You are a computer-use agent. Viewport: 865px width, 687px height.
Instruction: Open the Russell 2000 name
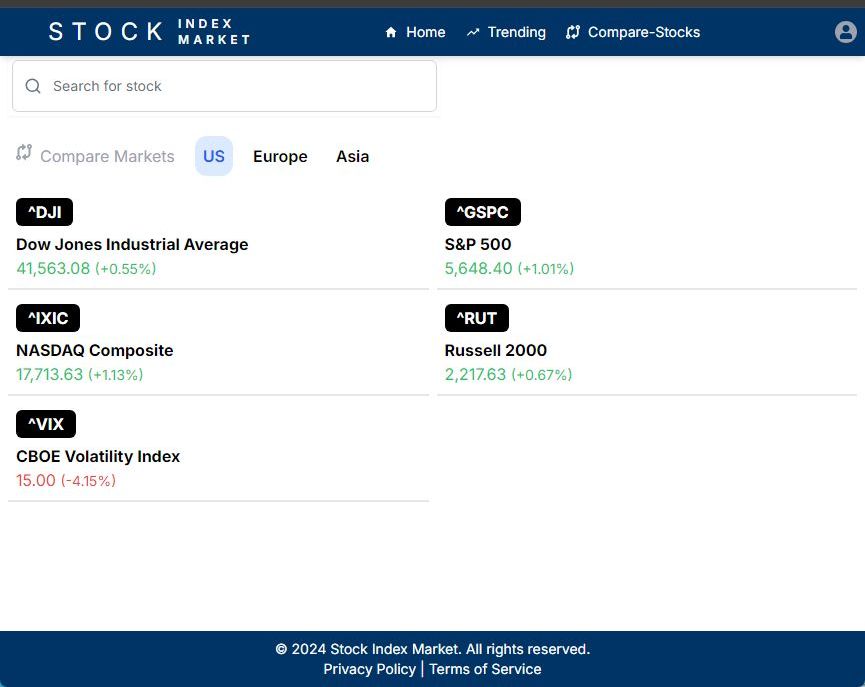pos(496,350)
